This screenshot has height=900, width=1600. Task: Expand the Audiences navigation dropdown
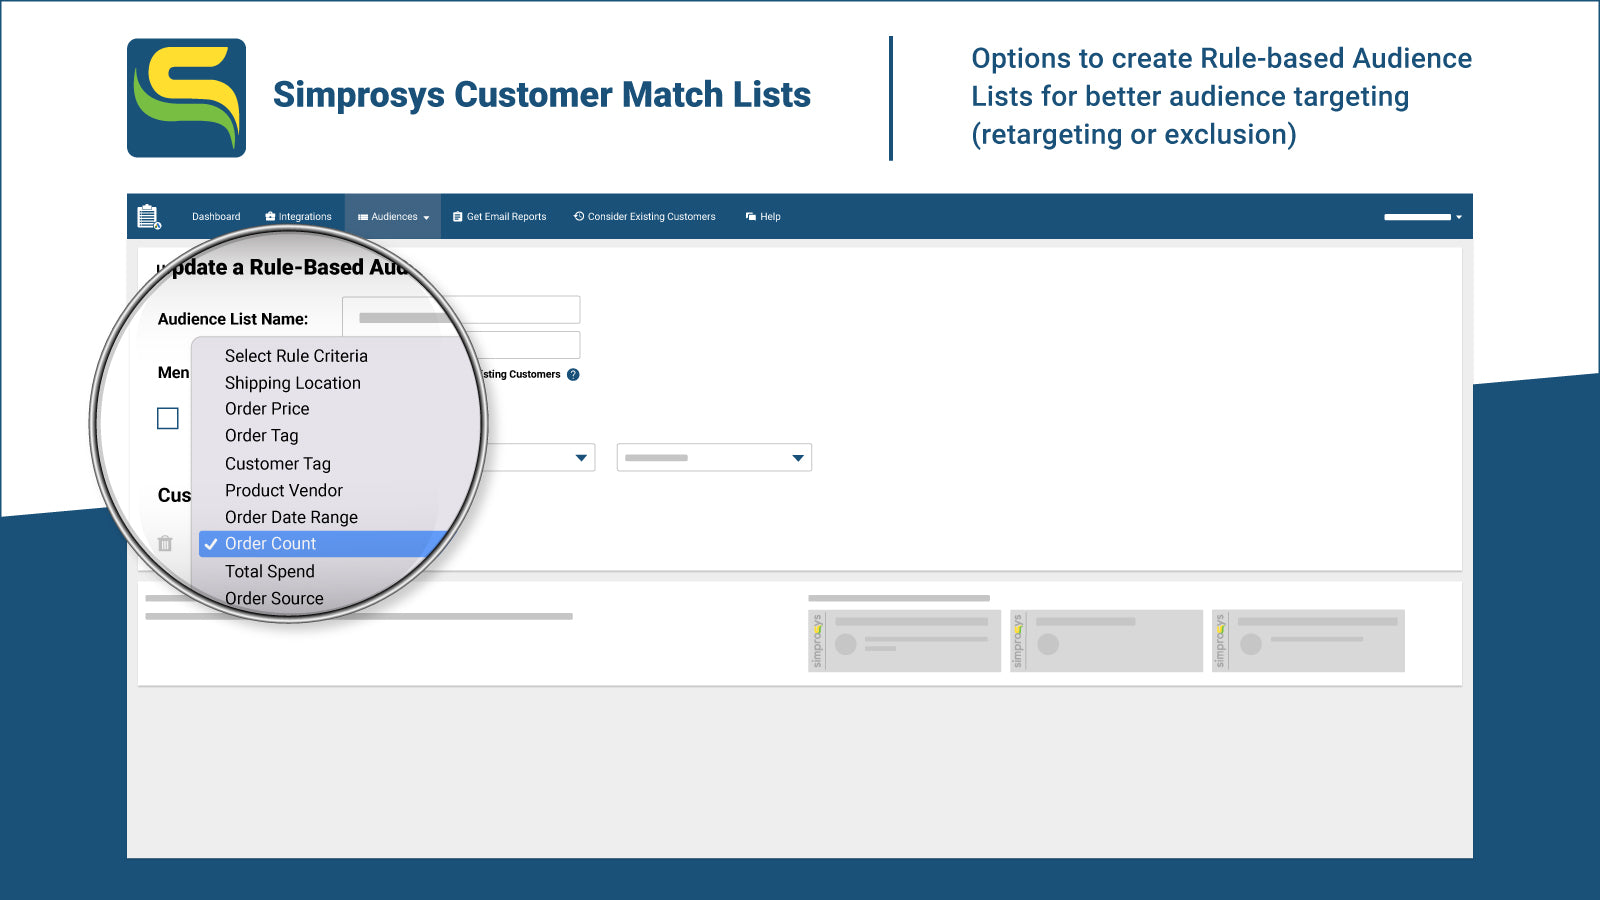point(425,216)
